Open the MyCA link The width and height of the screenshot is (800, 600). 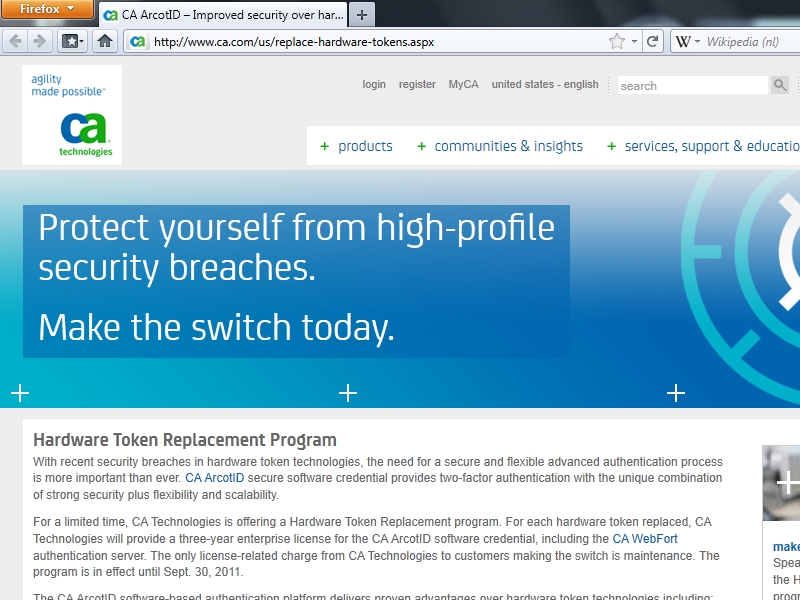(463, 84)
